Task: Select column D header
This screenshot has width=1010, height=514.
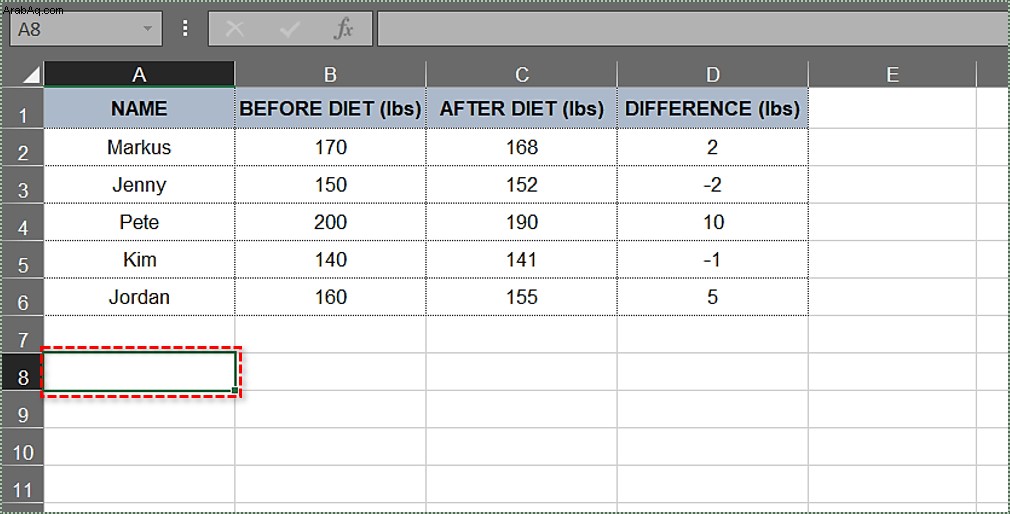Action: coord(712,75)
